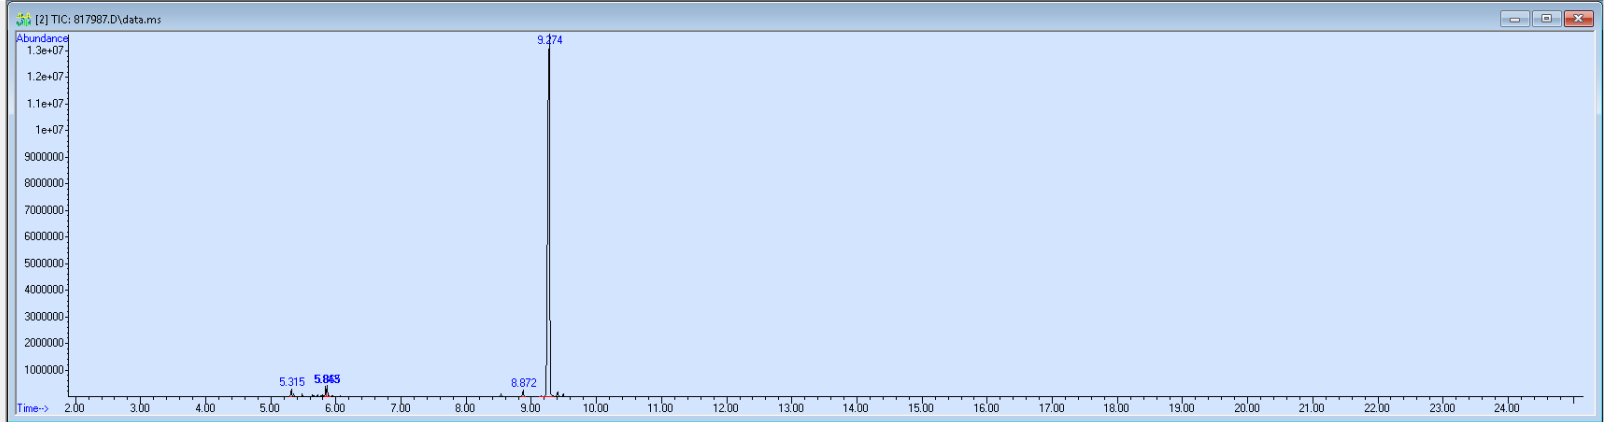Screen dimensions: 1604x422
Task: Click the overlapping peak labels near 5.84
Action: [x=327, y=379]
